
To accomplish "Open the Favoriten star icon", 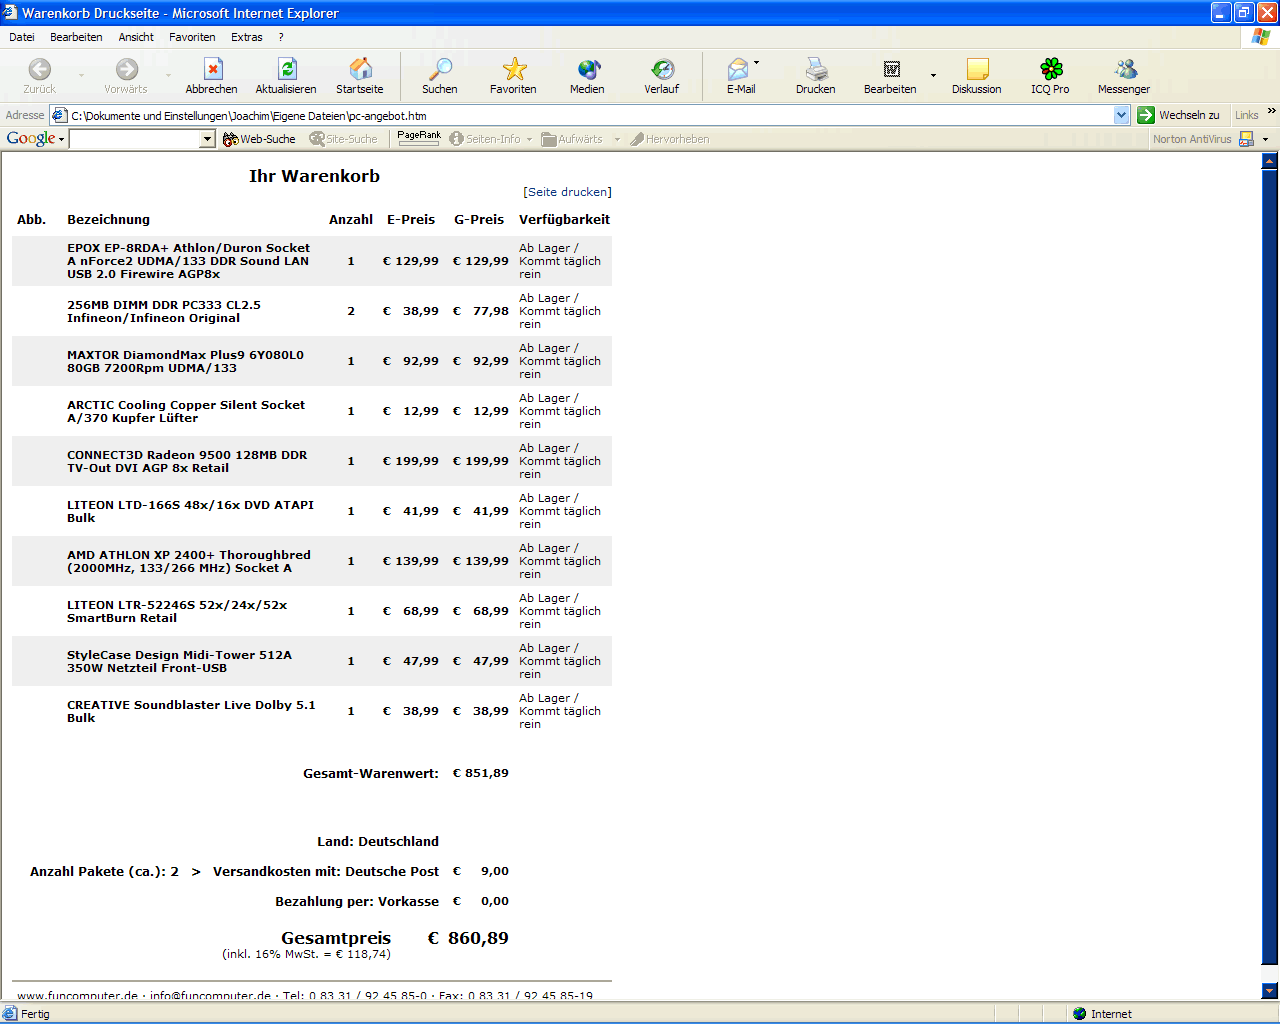I will click(x=514, y=69).
